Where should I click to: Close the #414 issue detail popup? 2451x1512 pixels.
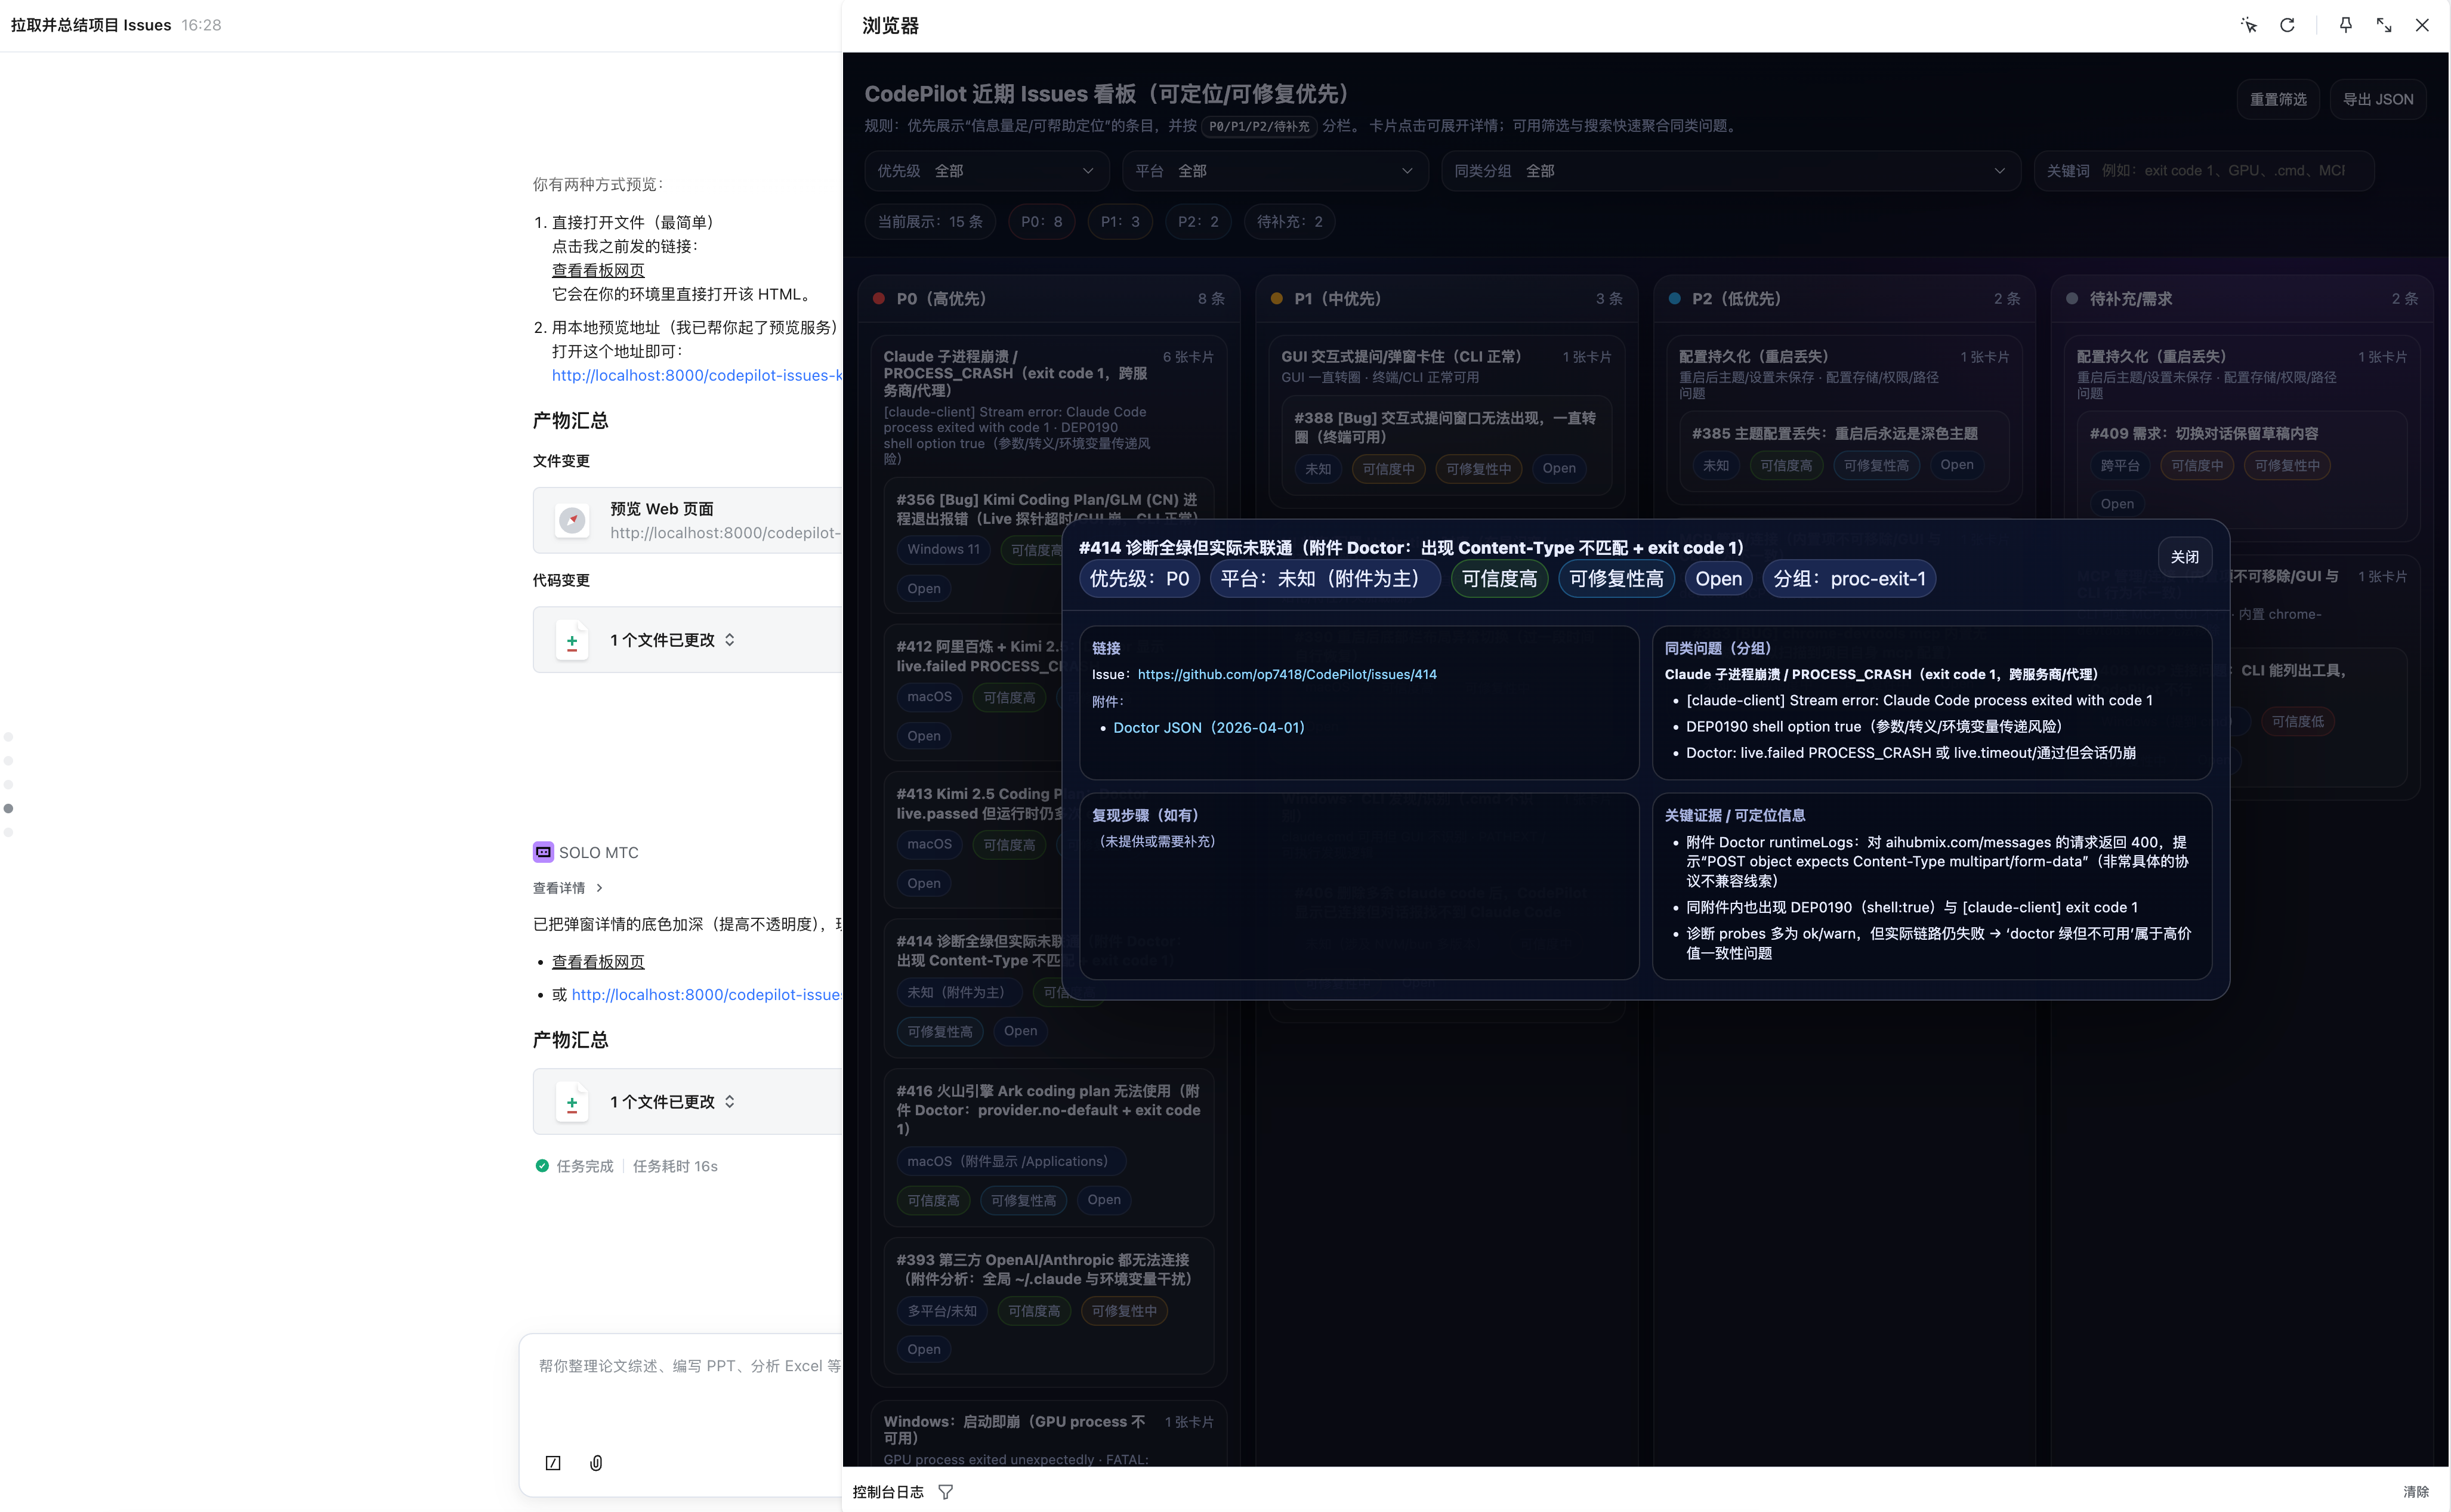coord(2184,557)
